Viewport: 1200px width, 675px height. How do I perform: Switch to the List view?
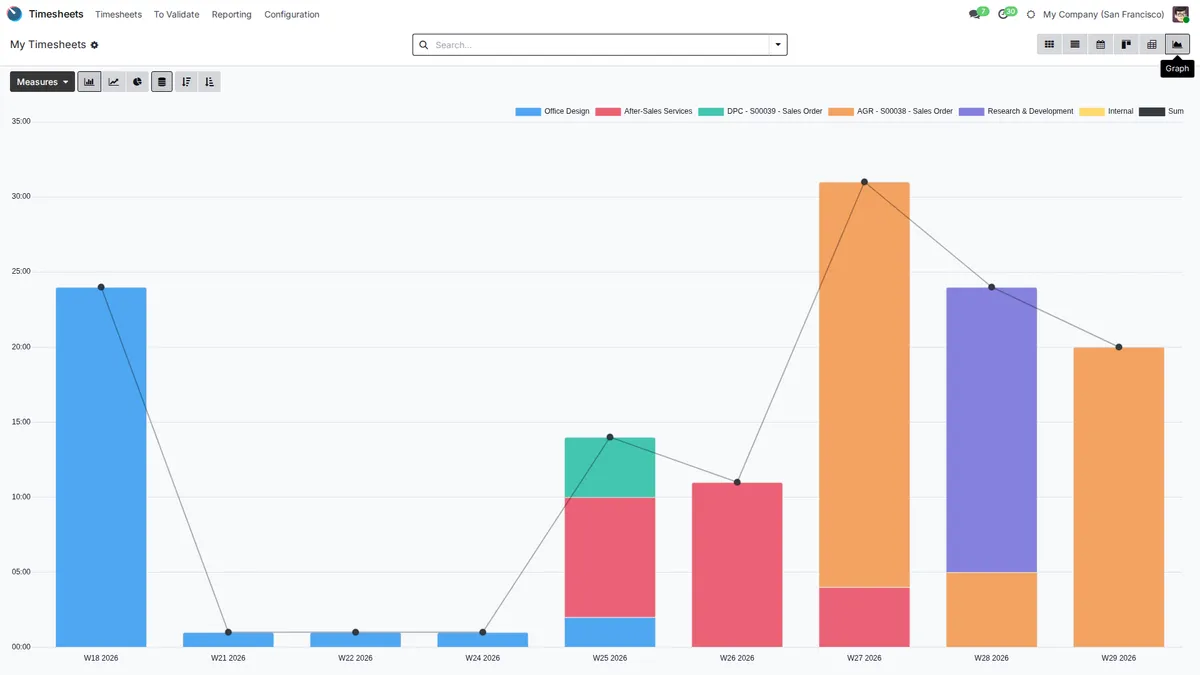tap(1075, 44)
